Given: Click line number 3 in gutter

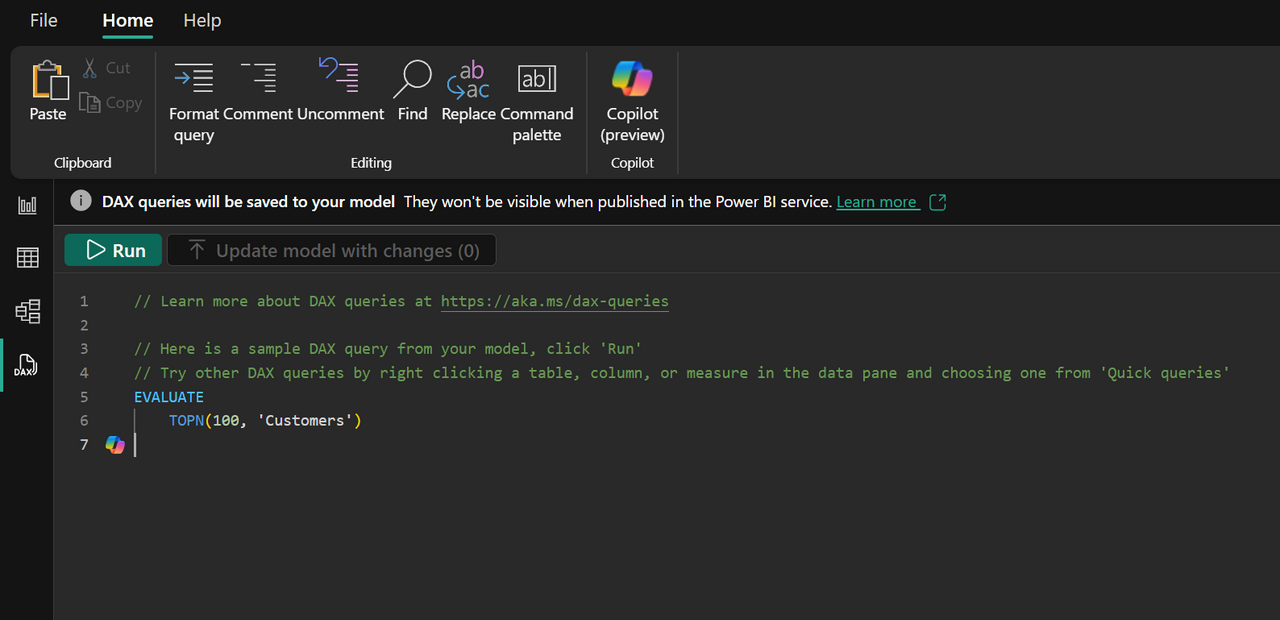Looking at the screenshot, I should (84, 349).
